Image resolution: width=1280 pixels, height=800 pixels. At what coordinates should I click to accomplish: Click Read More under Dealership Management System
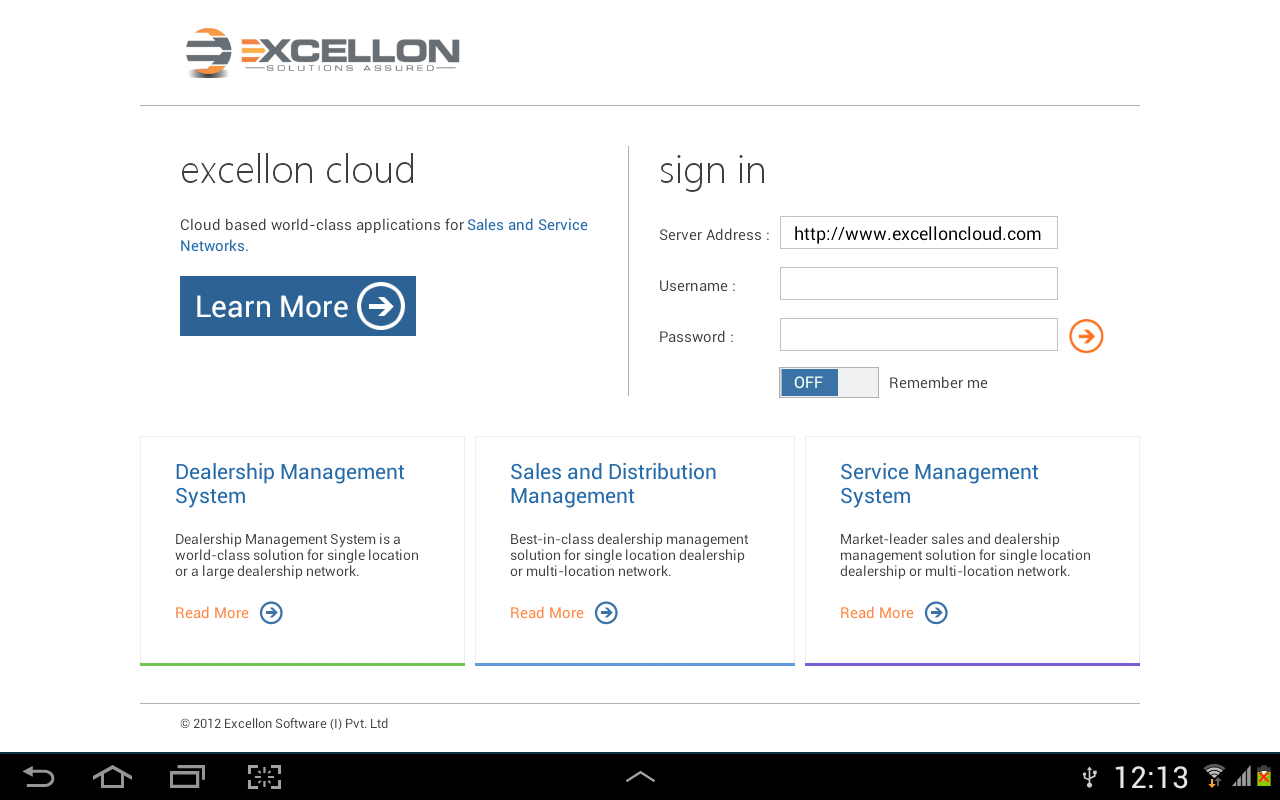pos(212,613)
